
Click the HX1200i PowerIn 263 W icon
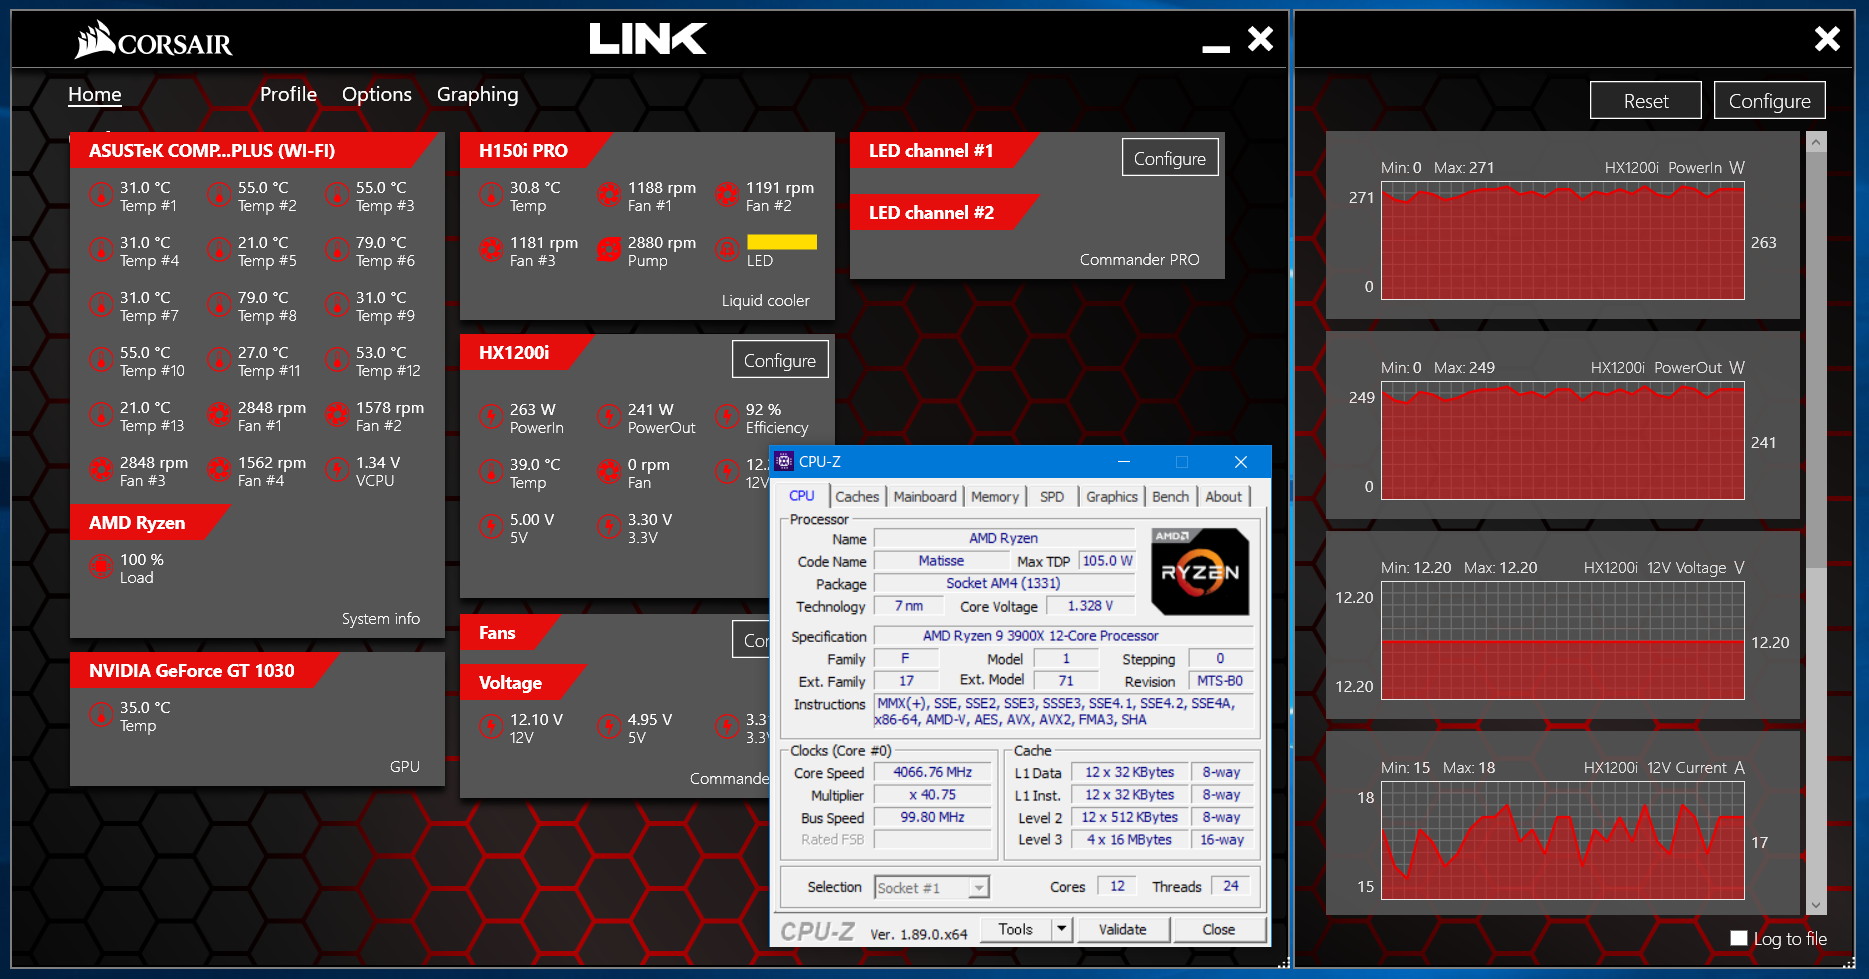pyautogui.click(x=491, y=417)
